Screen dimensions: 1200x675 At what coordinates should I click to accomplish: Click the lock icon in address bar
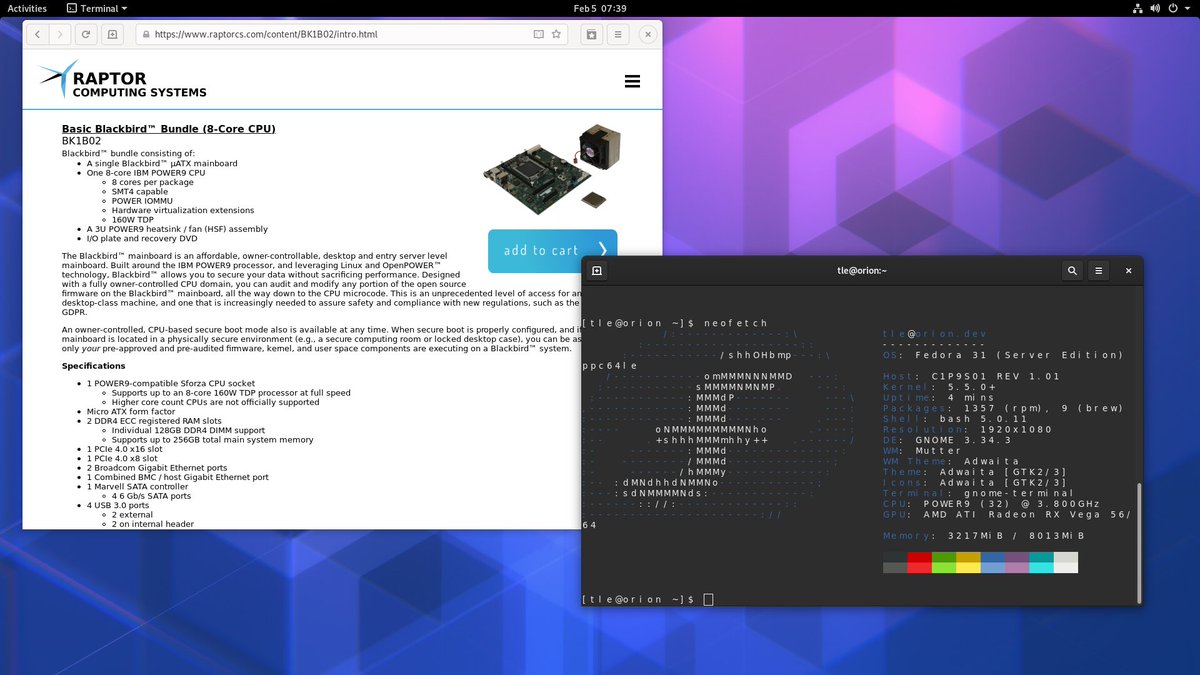click(146, 34)
